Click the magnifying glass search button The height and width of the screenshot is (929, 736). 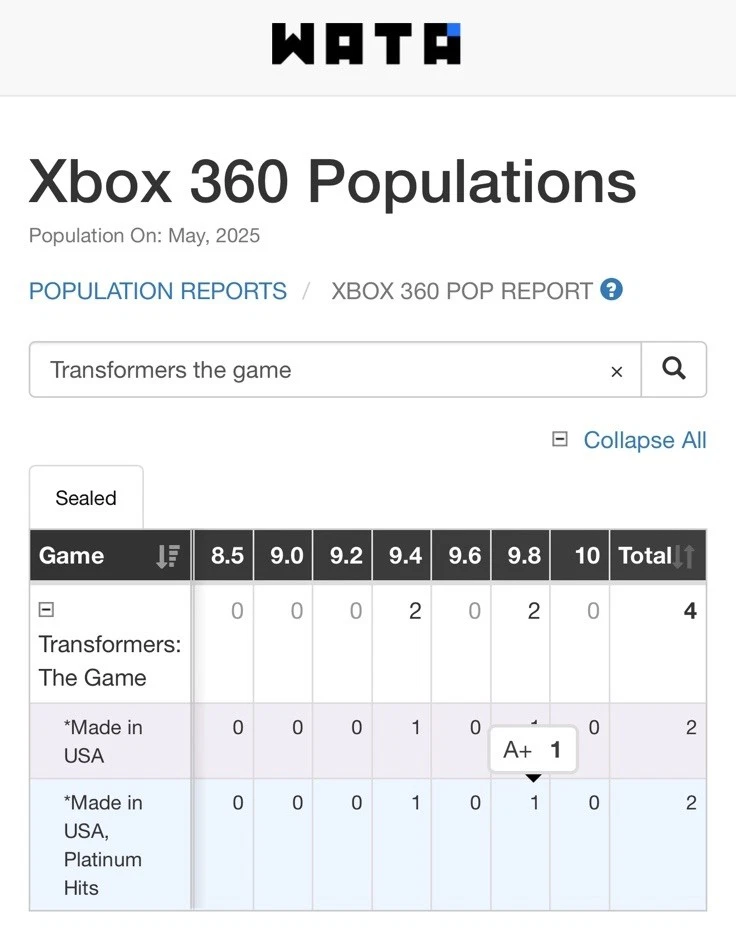pos(674,369)
